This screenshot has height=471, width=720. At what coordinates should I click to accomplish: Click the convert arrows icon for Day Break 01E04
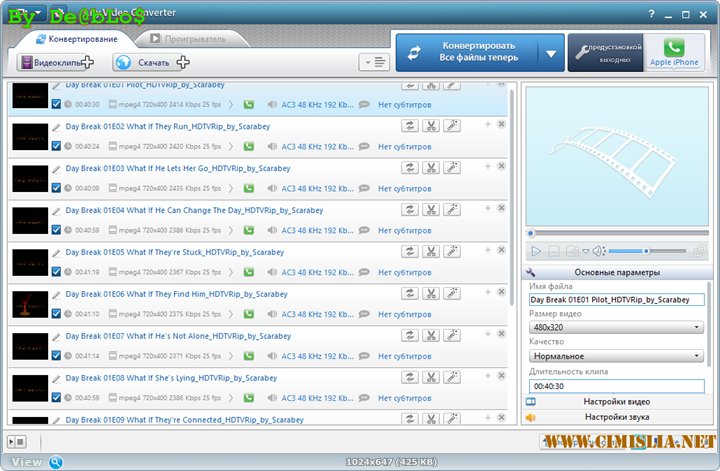click(410, 210)
